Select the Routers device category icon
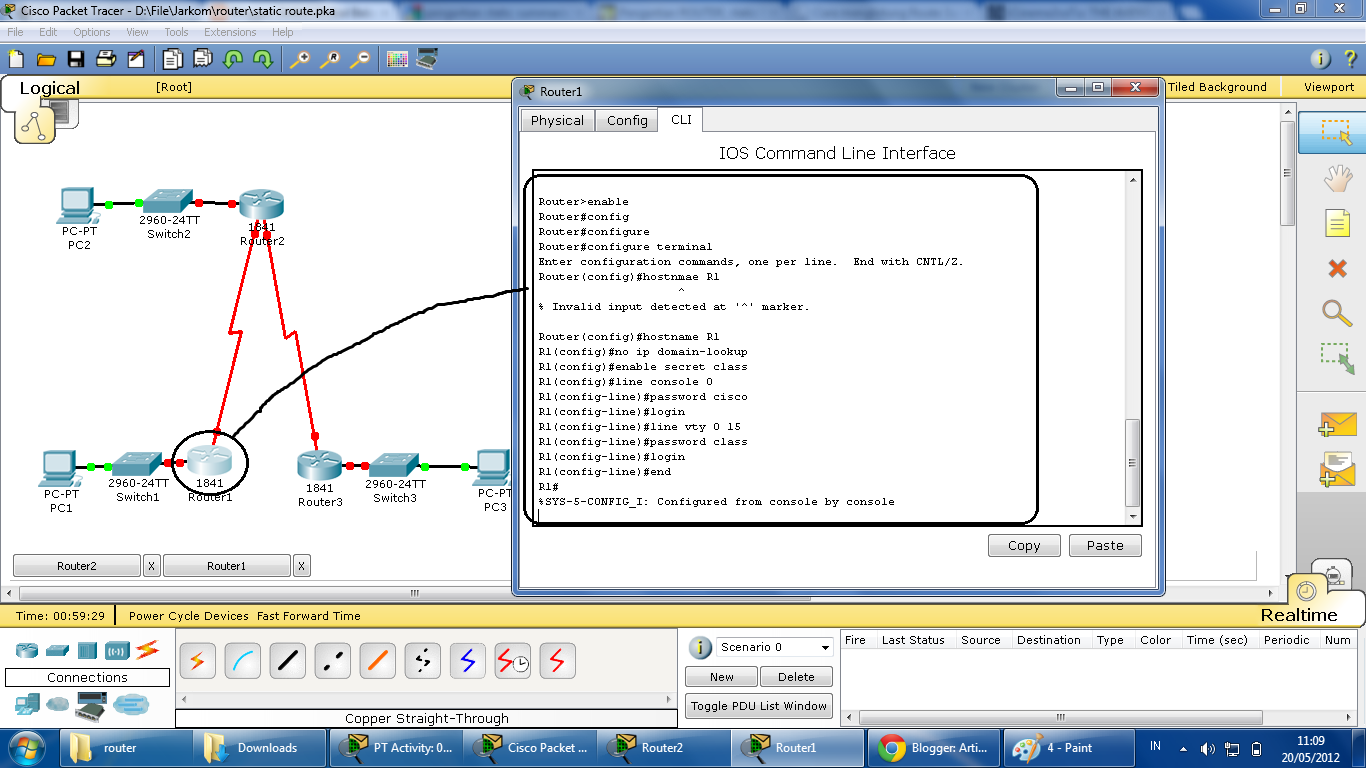1366x768 pixels. (27, 650)
